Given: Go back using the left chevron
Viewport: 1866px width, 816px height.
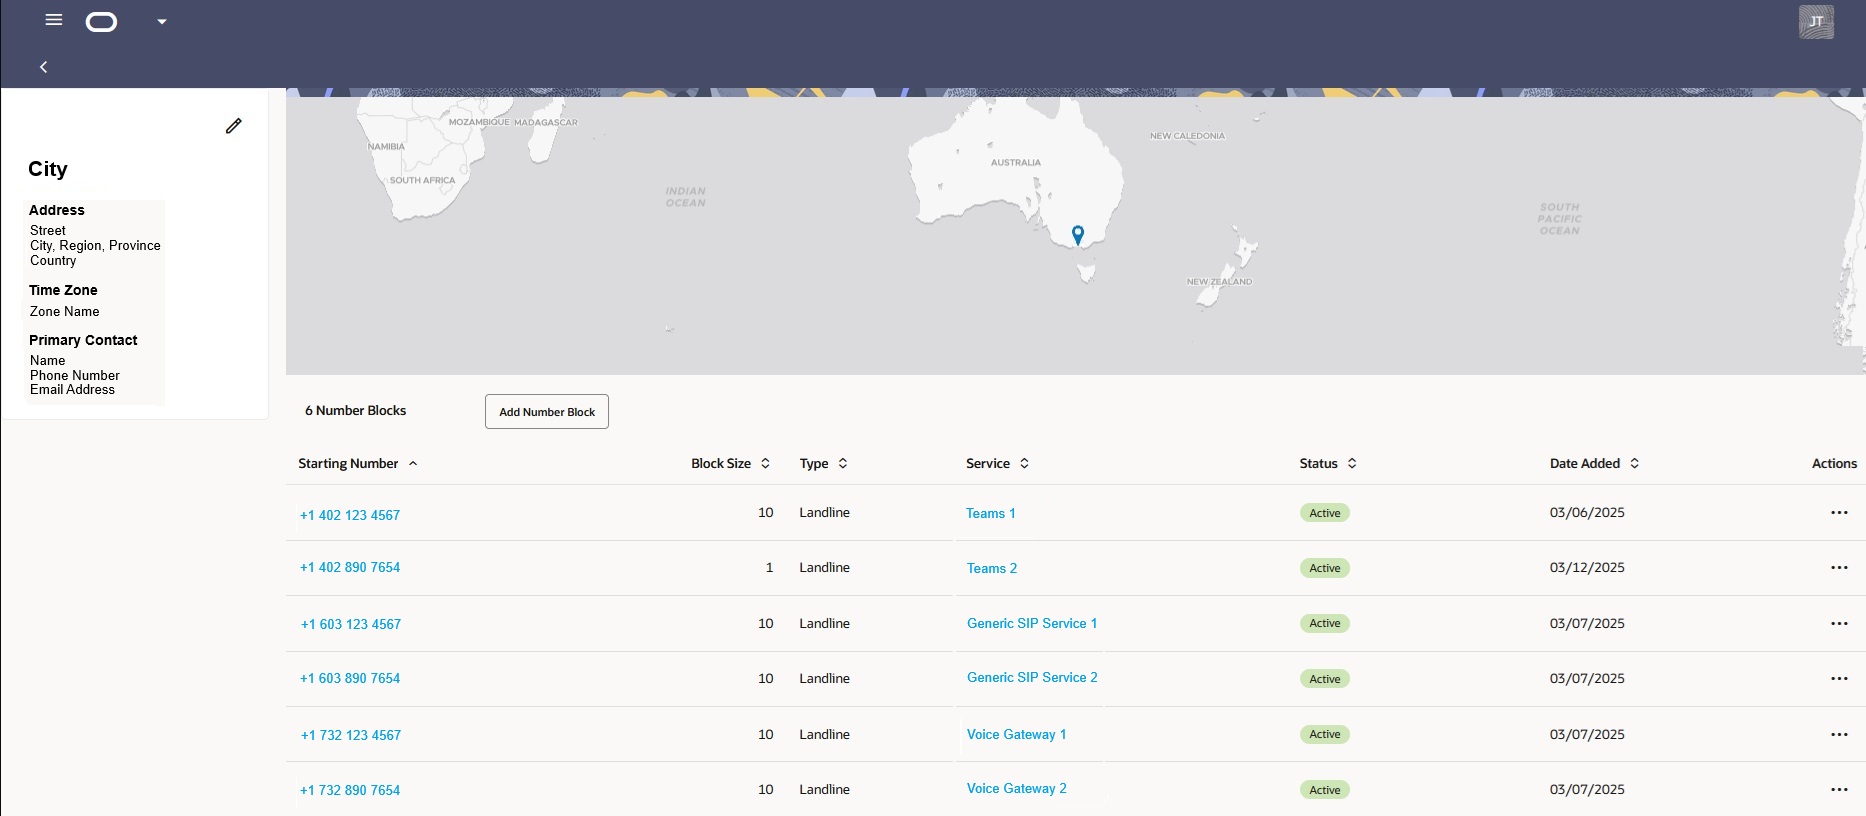Looking at the screenshot, I should tap(43, 67).
